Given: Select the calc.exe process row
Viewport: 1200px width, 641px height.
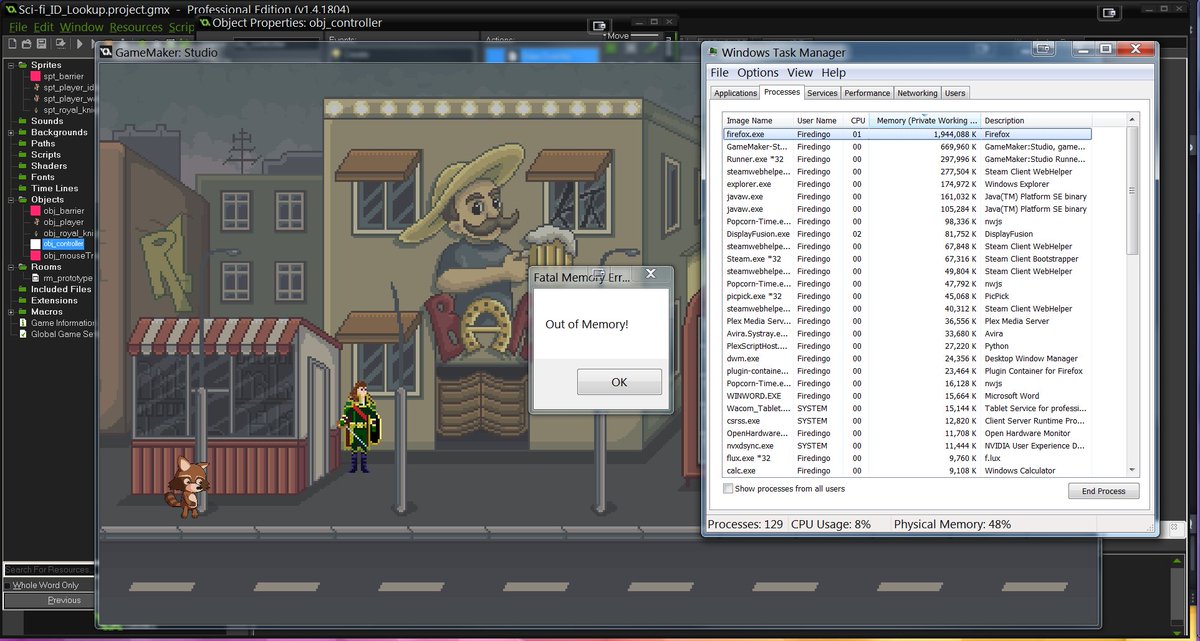Looking at the screenshot, I should [x=907, y=471].
